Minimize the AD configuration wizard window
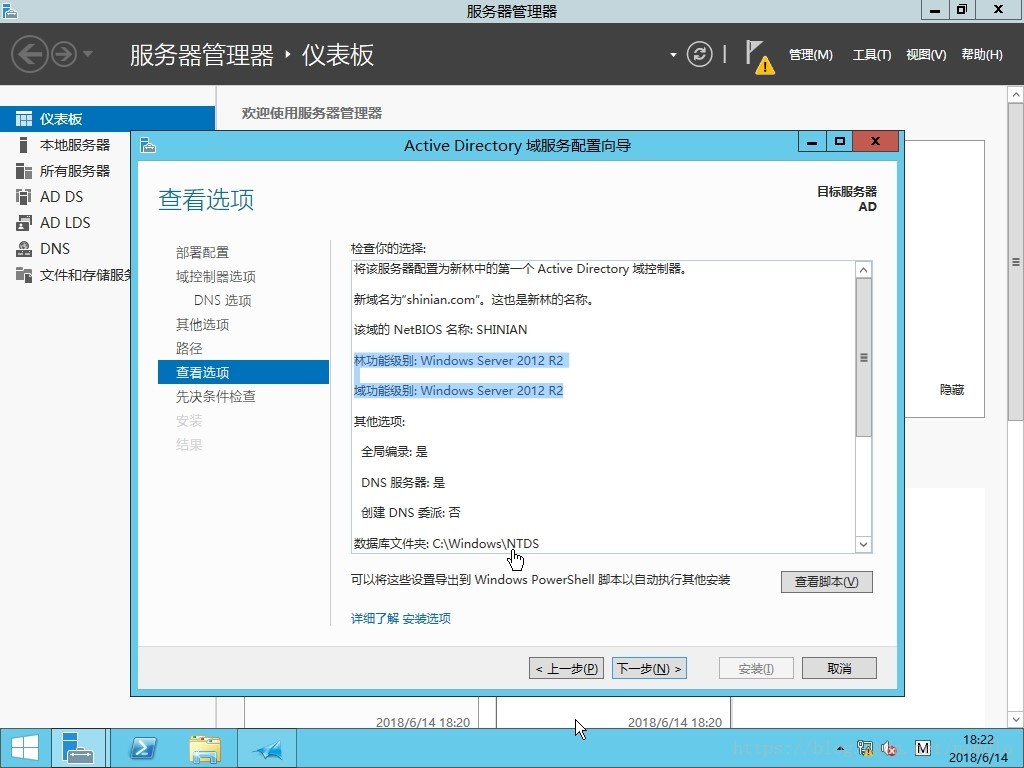 pos(812,141)
